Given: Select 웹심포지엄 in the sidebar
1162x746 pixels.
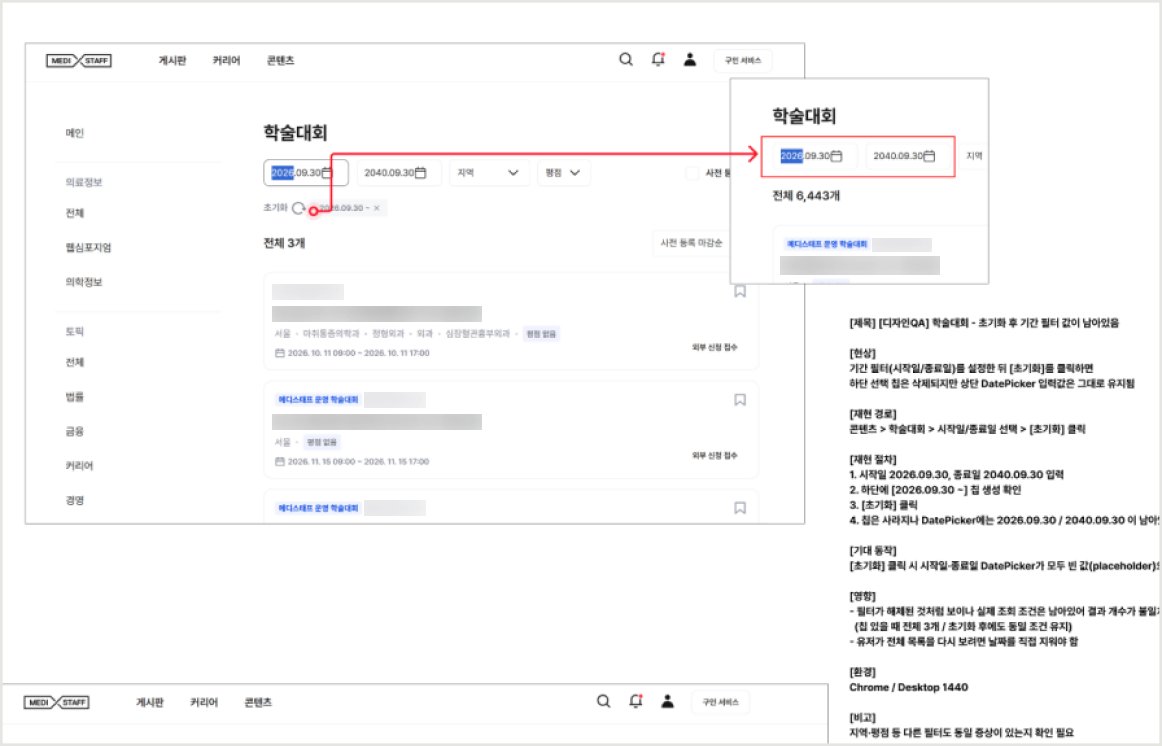Looking at the screenshot, I should tap(88, 247).
